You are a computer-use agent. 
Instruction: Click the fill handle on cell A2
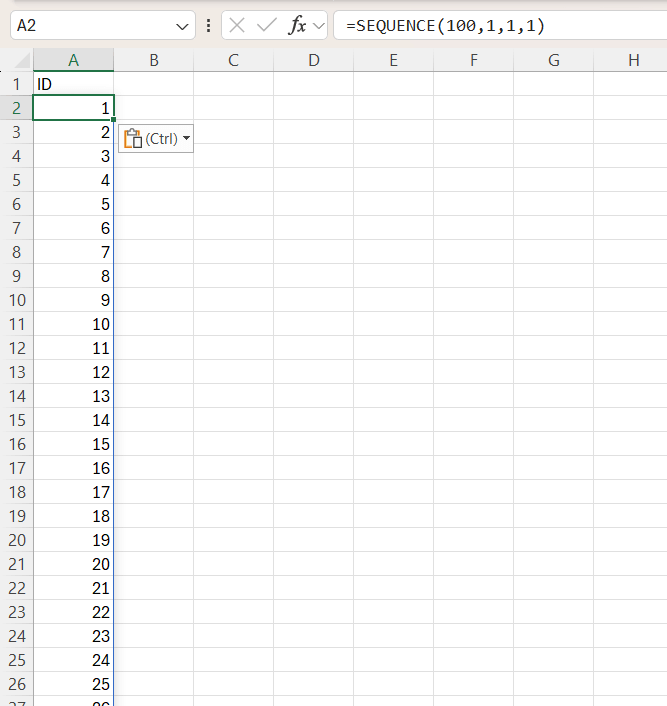(x=114, y=119)
